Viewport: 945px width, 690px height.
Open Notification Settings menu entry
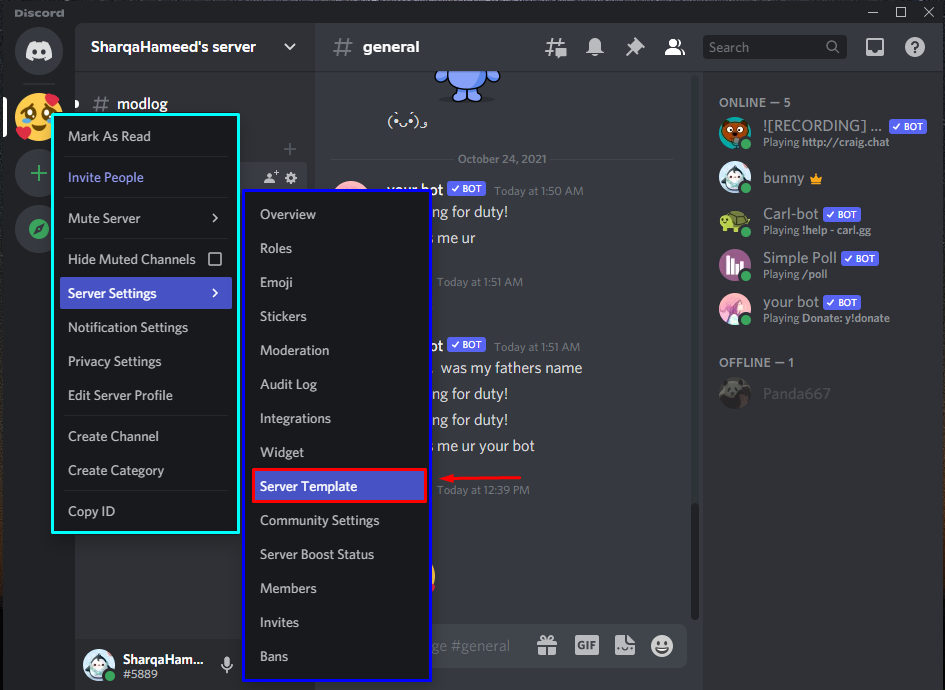[146, 327]
